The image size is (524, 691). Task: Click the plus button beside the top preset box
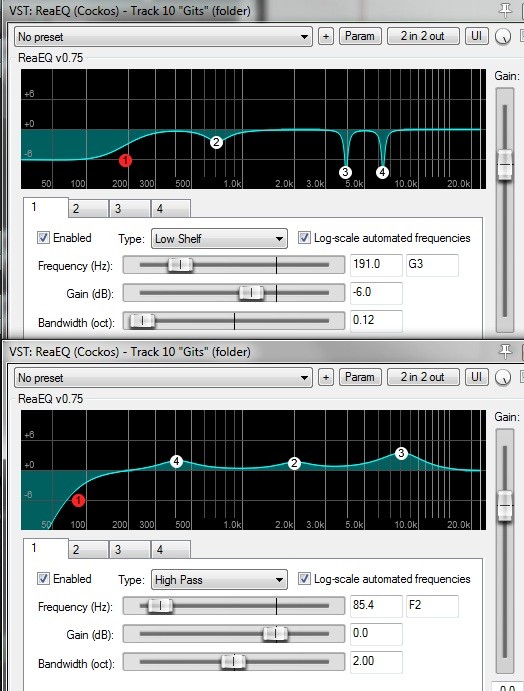coord(326,37)
